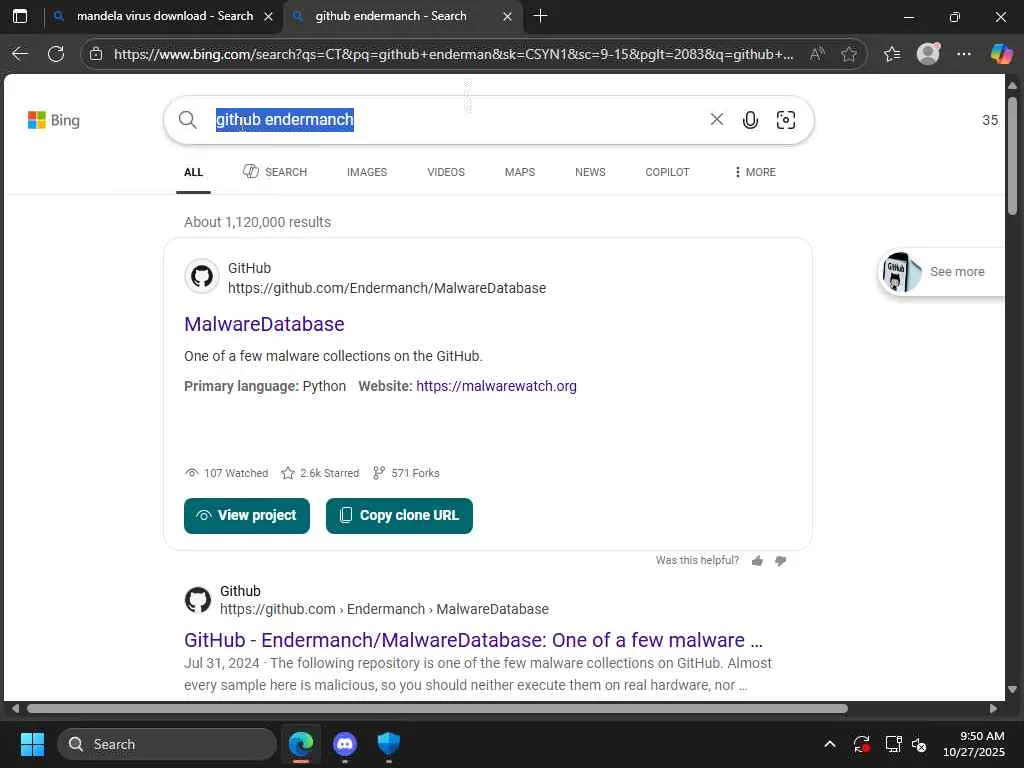
Task: Activate read aloud icon in address bar
Action: pyautogui.click(x=816, y=54)
